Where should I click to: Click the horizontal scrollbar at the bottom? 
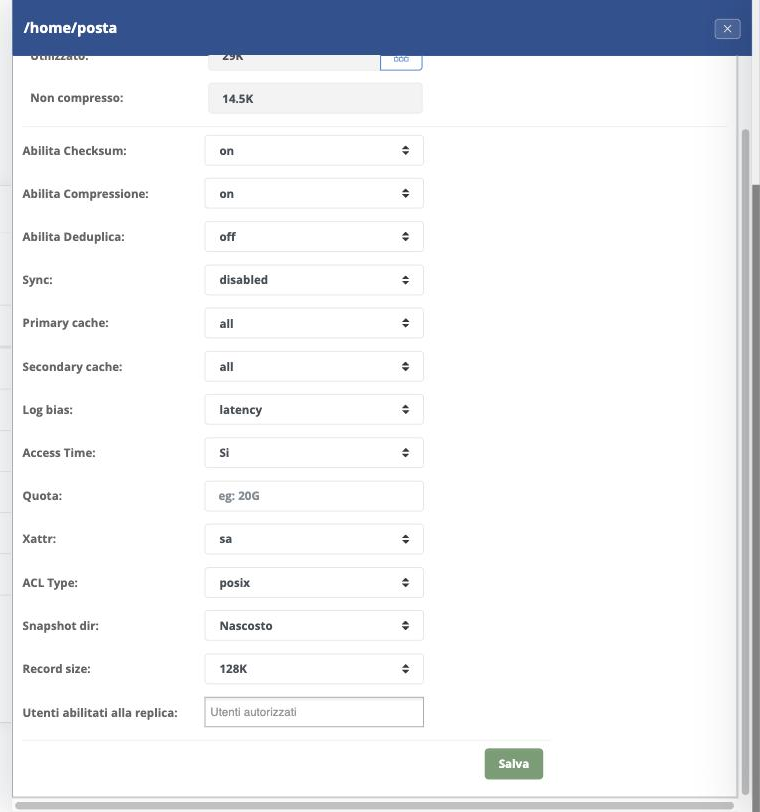374,806
